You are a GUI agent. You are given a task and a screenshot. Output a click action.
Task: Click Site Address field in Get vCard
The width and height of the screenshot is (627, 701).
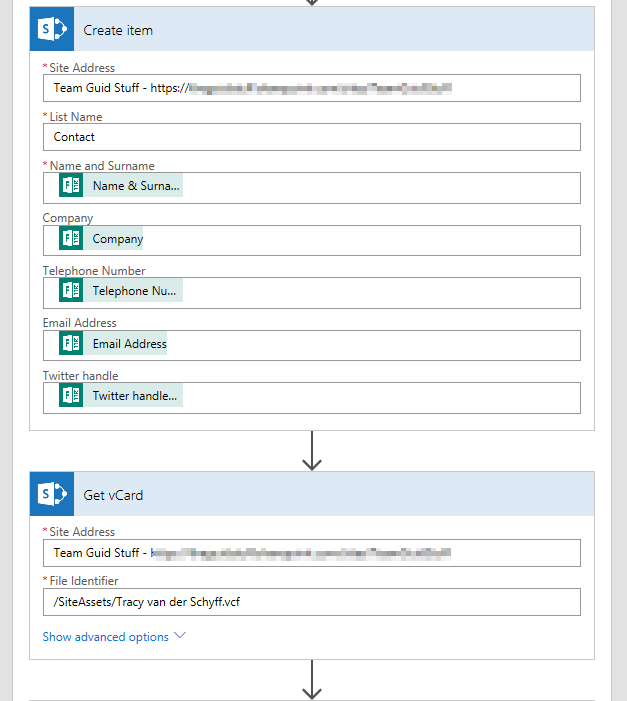tap(311, 553)
